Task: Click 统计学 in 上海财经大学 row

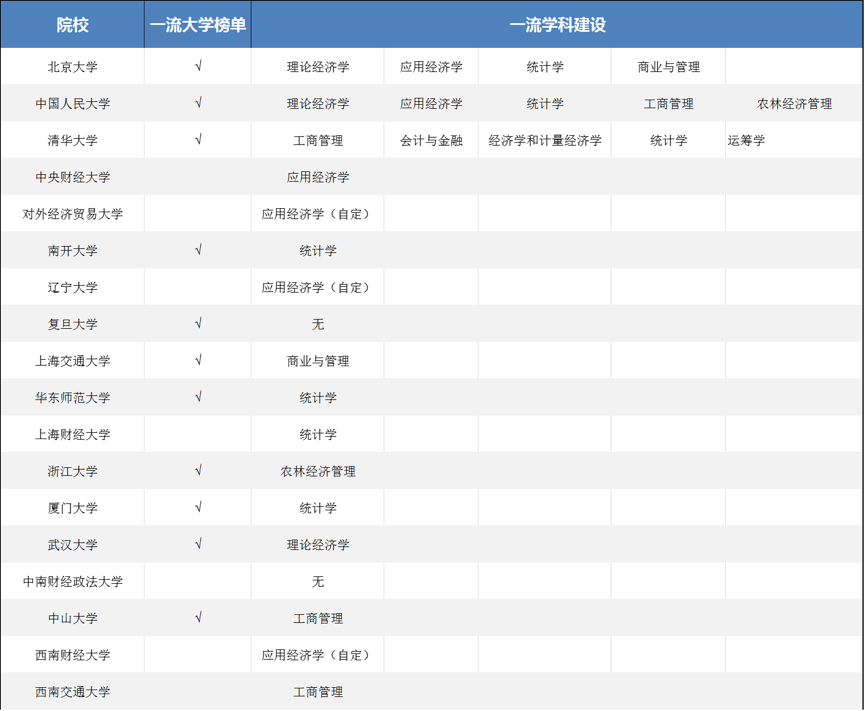Action: pyautogui.click(x=318, y=435)
